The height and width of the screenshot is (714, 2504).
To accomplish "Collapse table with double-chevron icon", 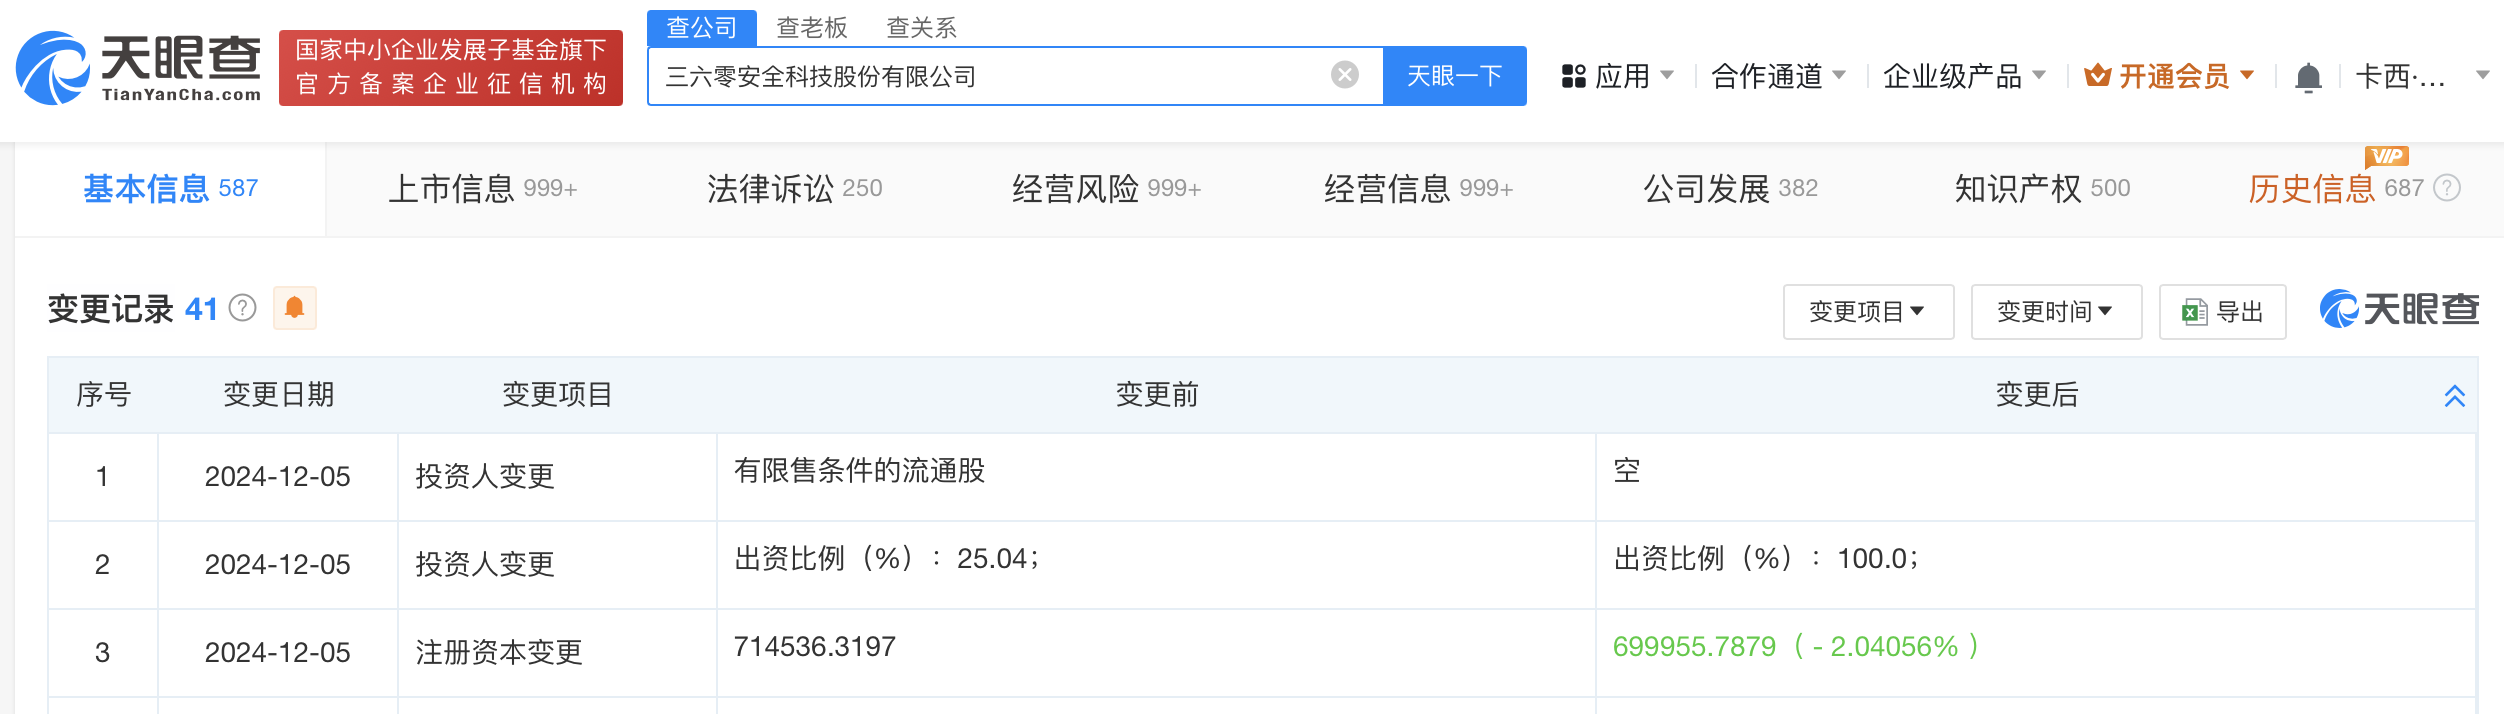I will coord(2454,396).
